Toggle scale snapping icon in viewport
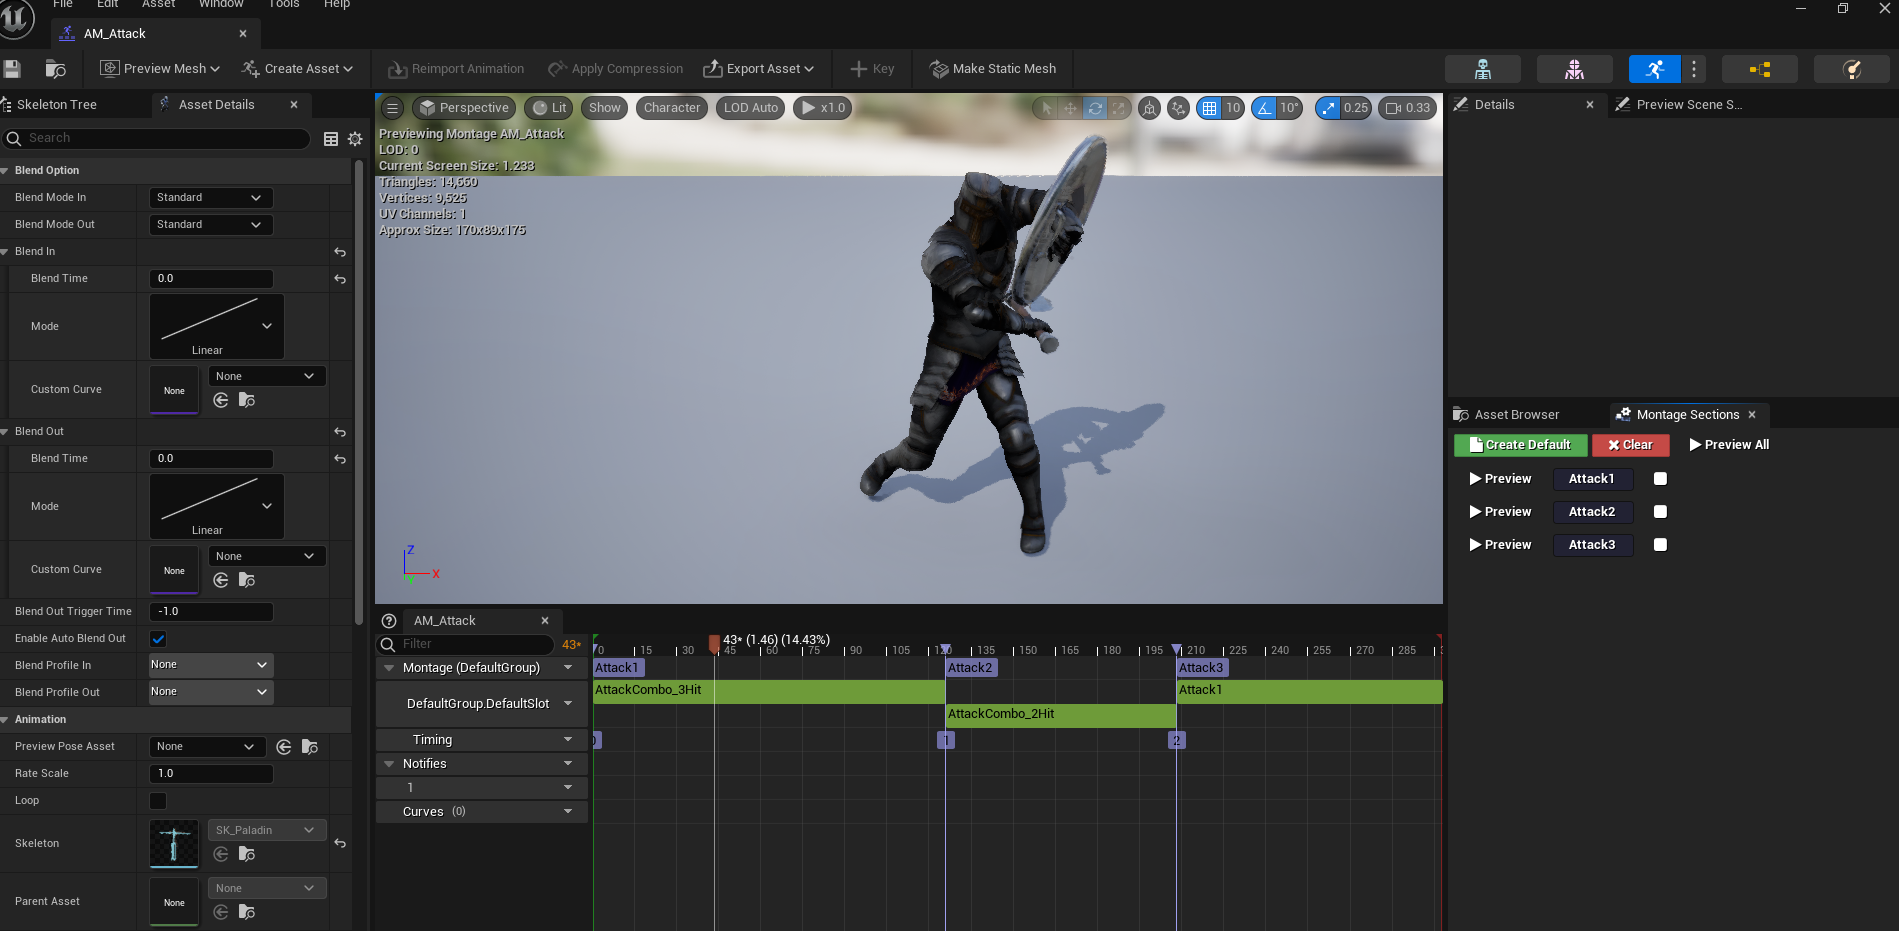The height and width of the screenshot is (931, 1899). point(1328,108)
